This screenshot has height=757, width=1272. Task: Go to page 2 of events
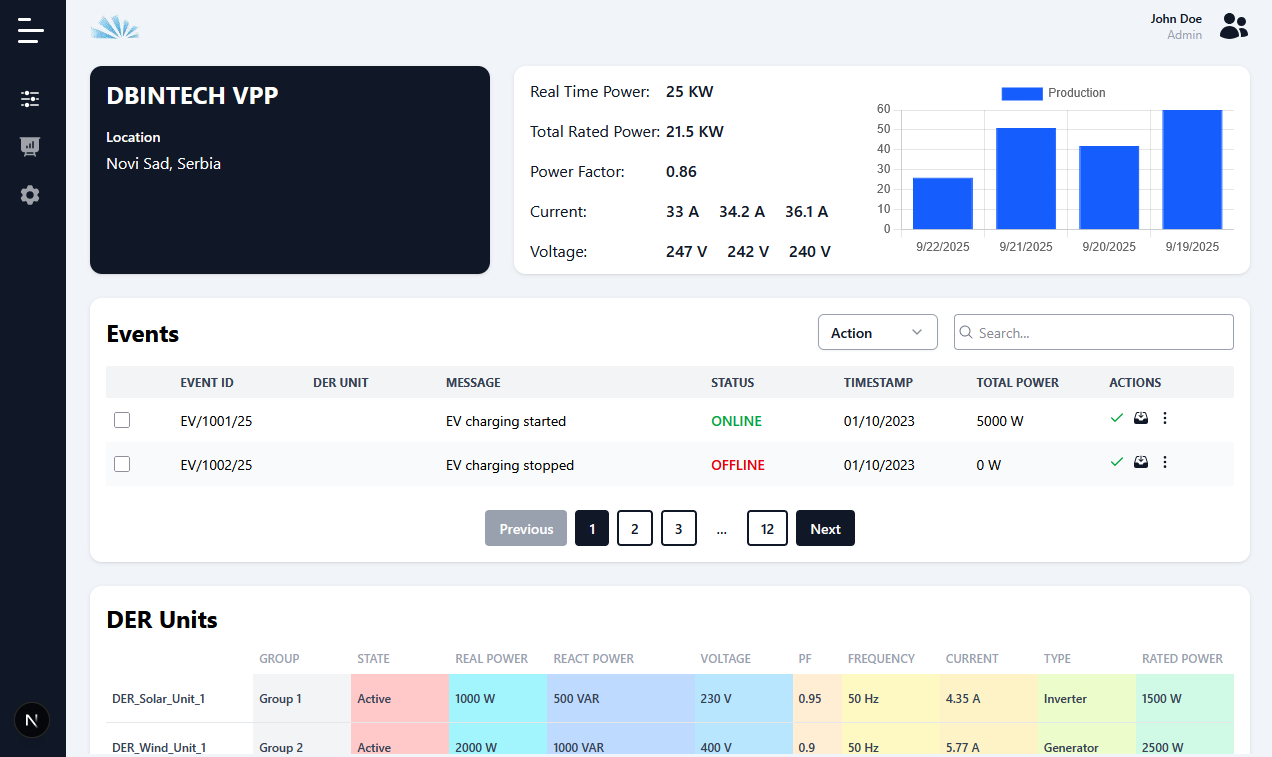[x=635, y=528]
